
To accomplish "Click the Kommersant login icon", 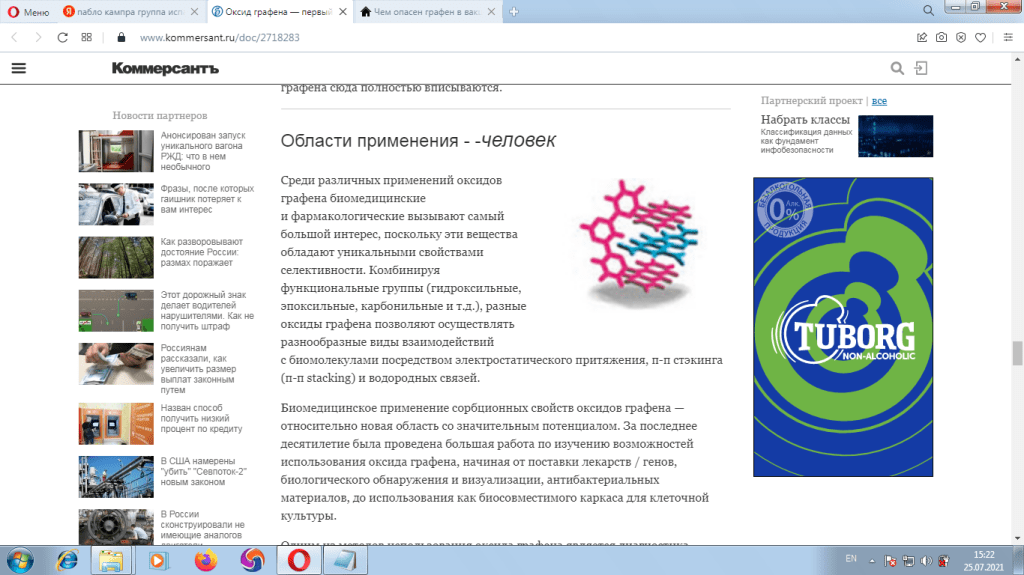I will pos(921,68).
